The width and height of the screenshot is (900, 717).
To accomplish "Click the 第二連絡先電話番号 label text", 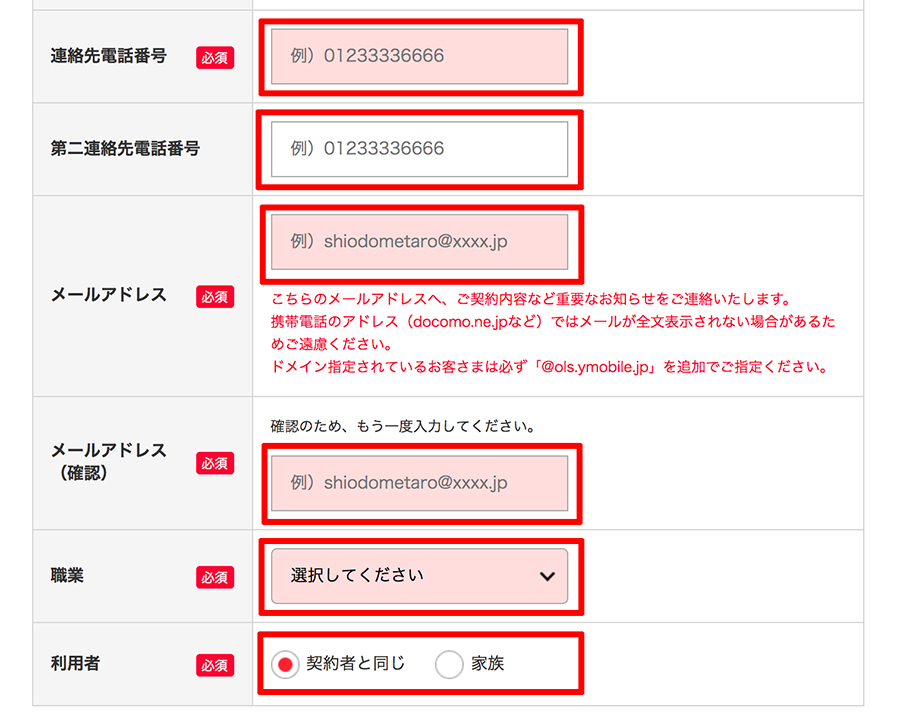I will tap(125, 149).
